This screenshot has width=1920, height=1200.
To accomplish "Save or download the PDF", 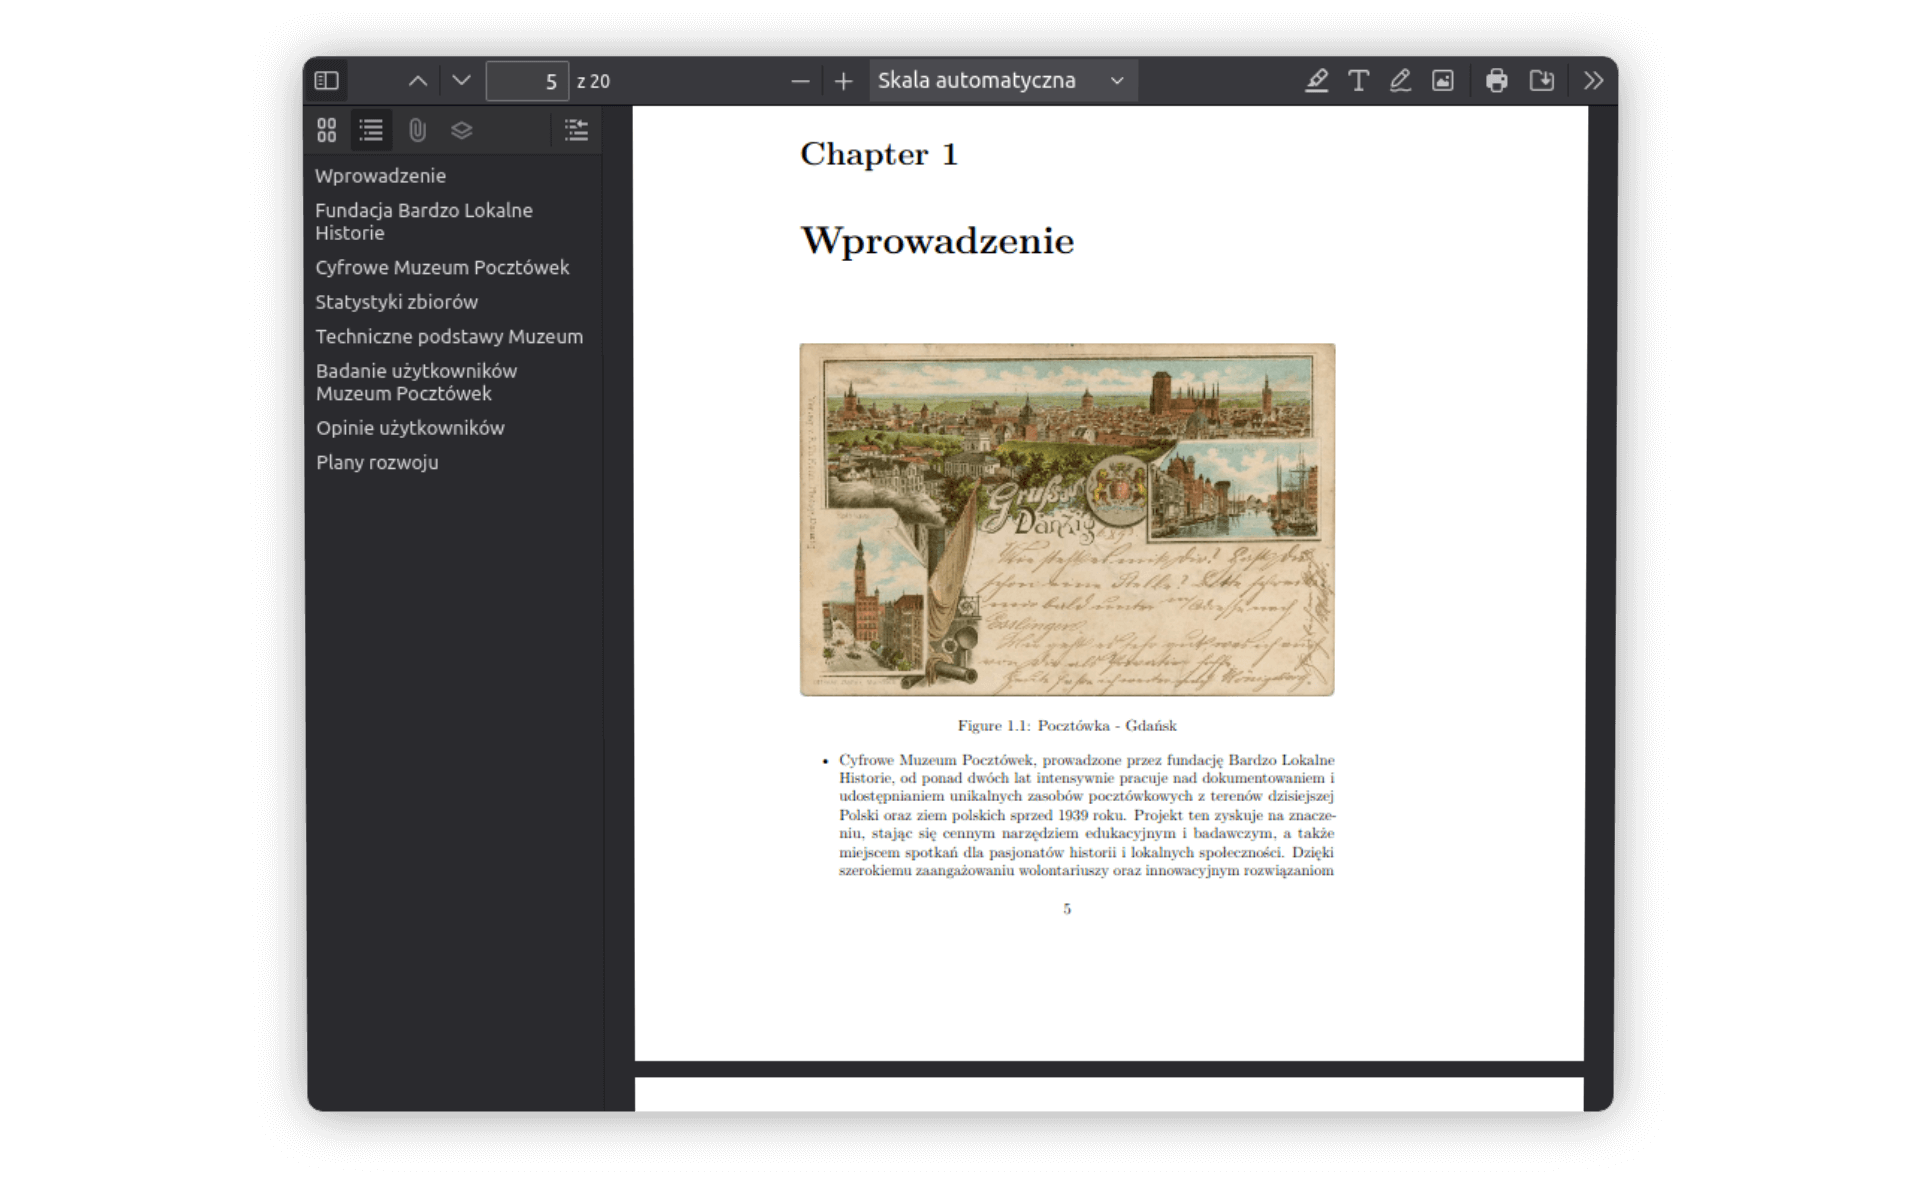I will coord(1541,81).
